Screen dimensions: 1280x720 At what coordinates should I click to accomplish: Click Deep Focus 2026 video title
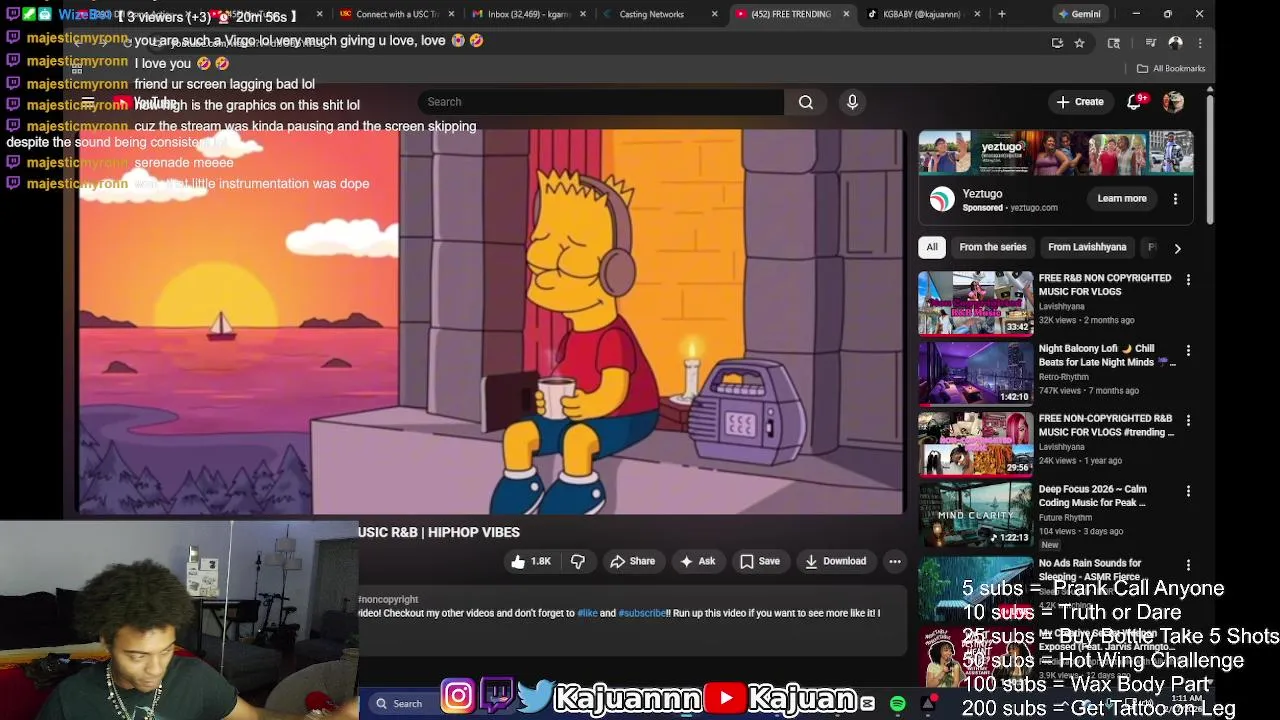point(1092,496)
